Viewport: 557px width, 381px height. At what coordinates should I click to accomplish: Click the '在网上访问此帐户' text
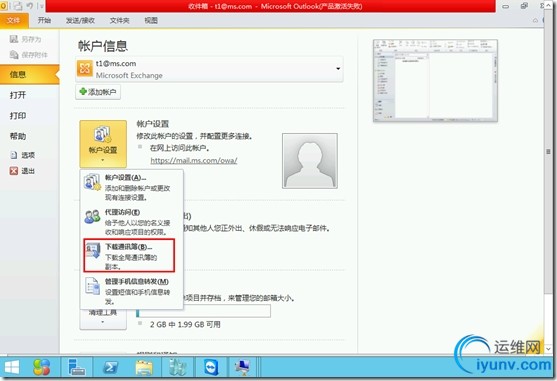point(179,148)
